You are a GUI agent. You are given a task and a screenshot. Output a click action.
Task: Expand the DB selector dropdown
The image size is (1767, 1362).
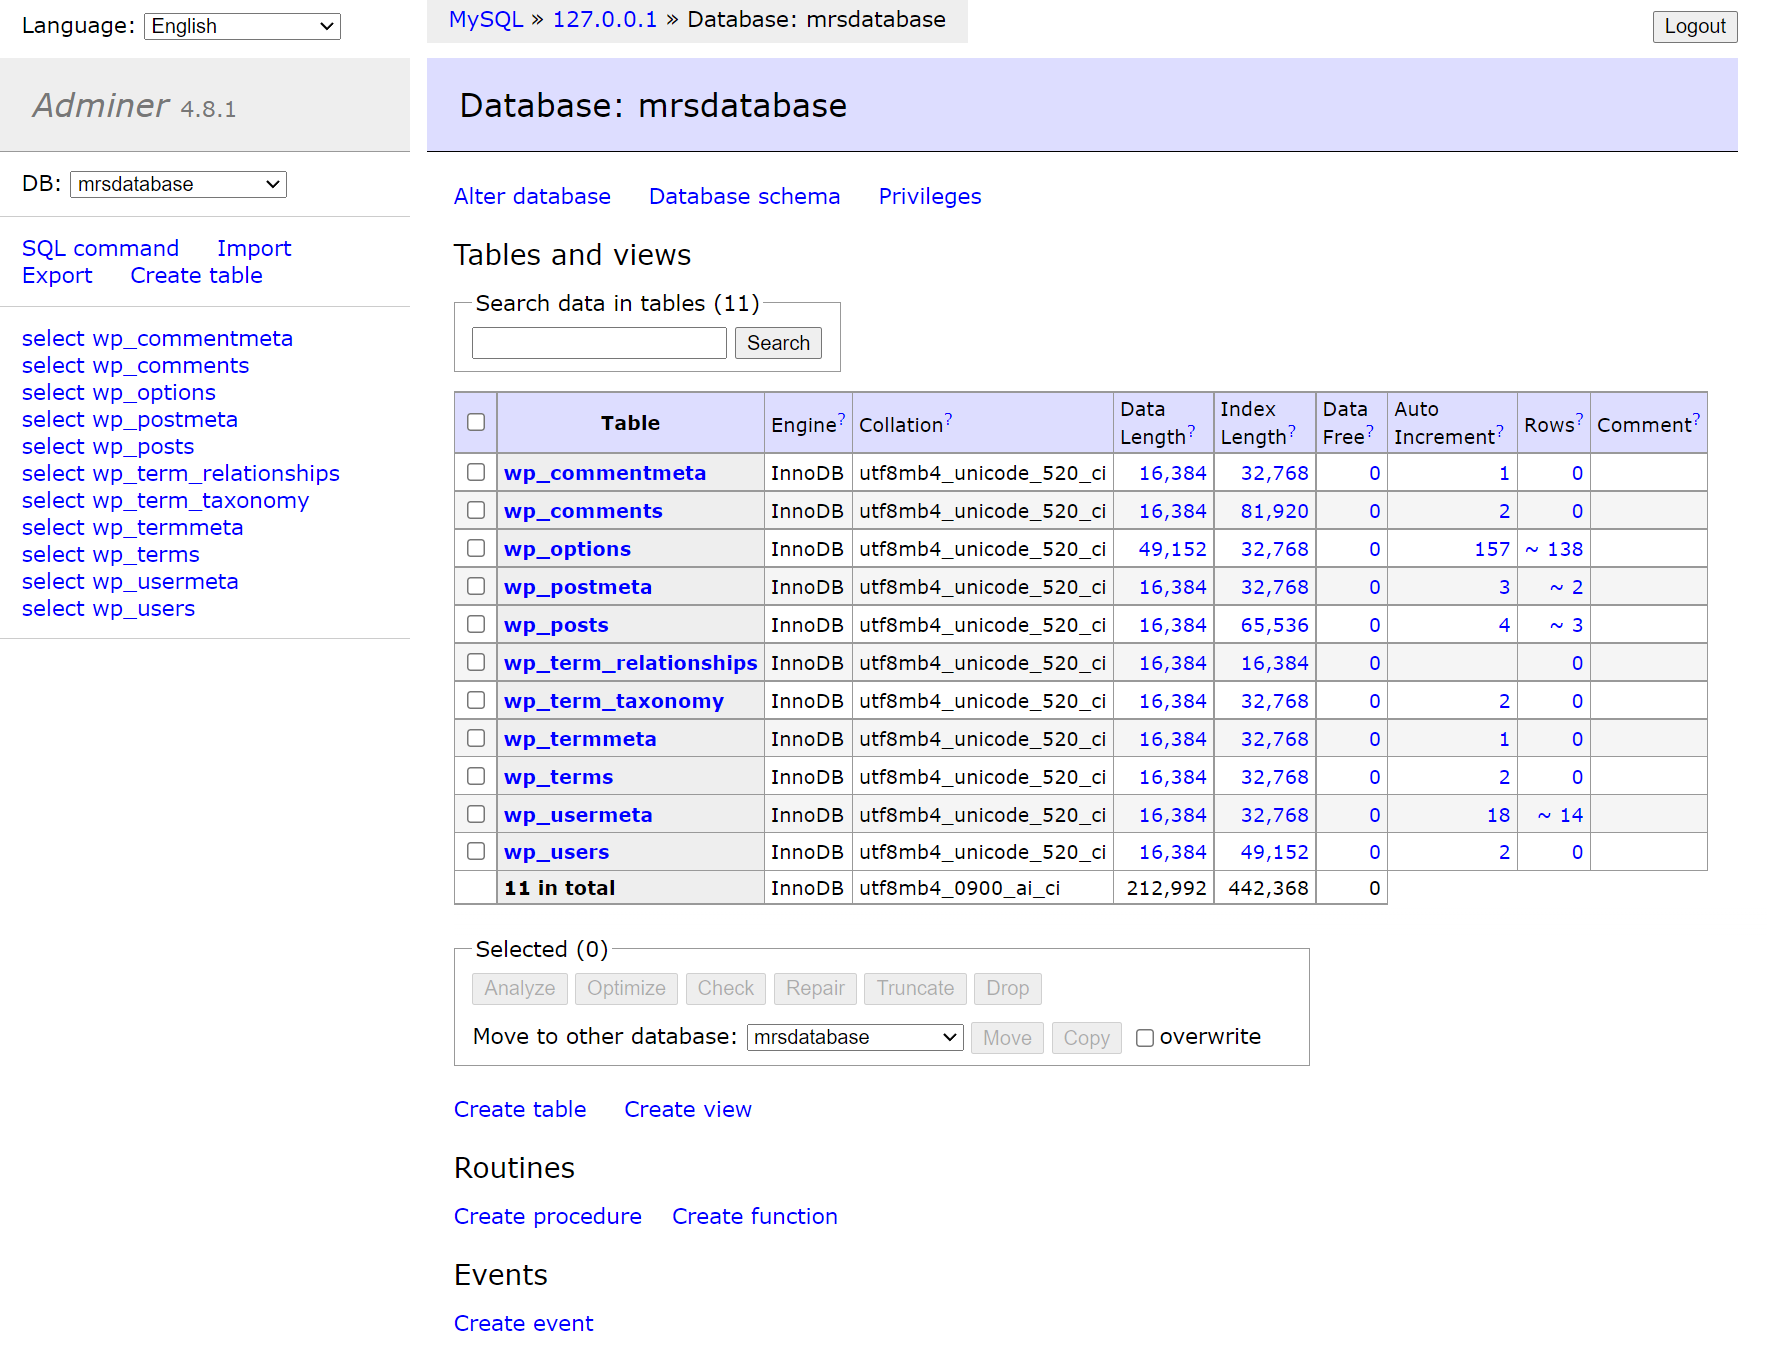(x=178, y=184)
